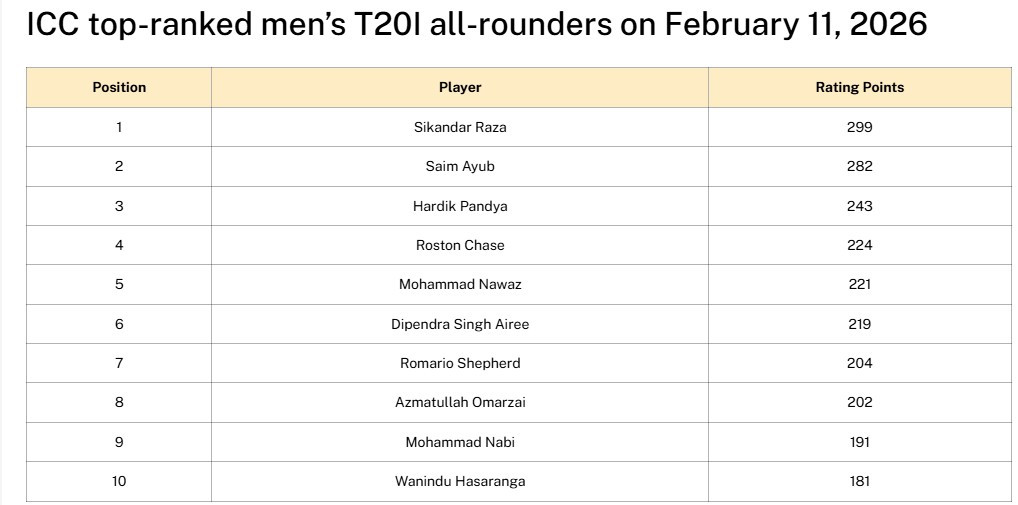This screenshot has height=505, width=1018.
Task: Click the 243 rating points value
Action: (x=859, y=206)
